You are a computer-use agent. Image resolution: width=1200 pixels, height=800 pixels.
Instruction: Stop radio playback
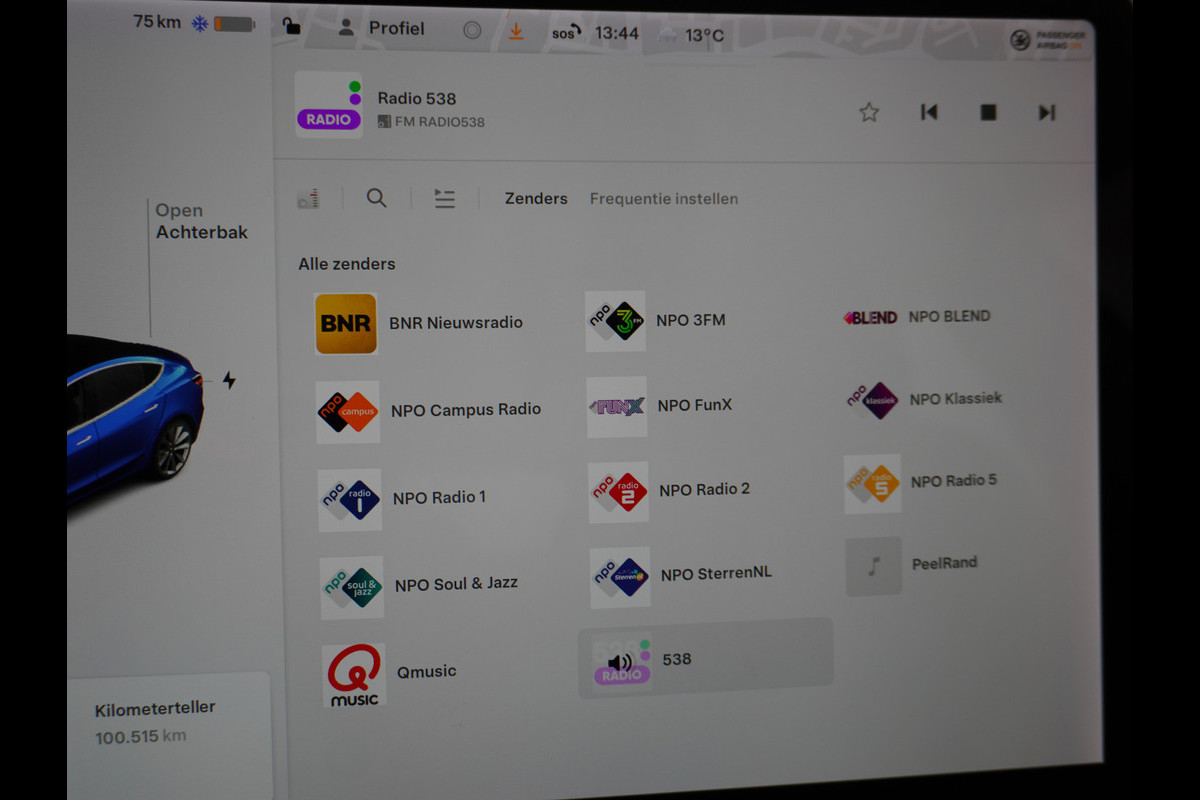point(988,113)
